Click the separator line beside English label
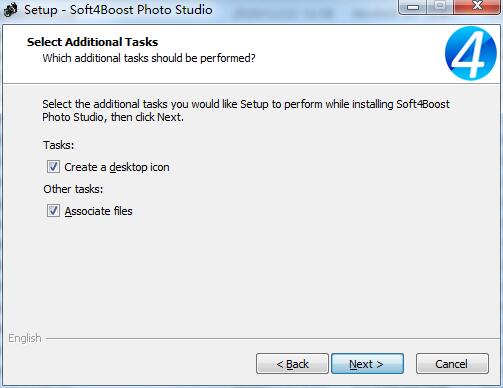Screen dimensions: 503x388 [273, 339]
